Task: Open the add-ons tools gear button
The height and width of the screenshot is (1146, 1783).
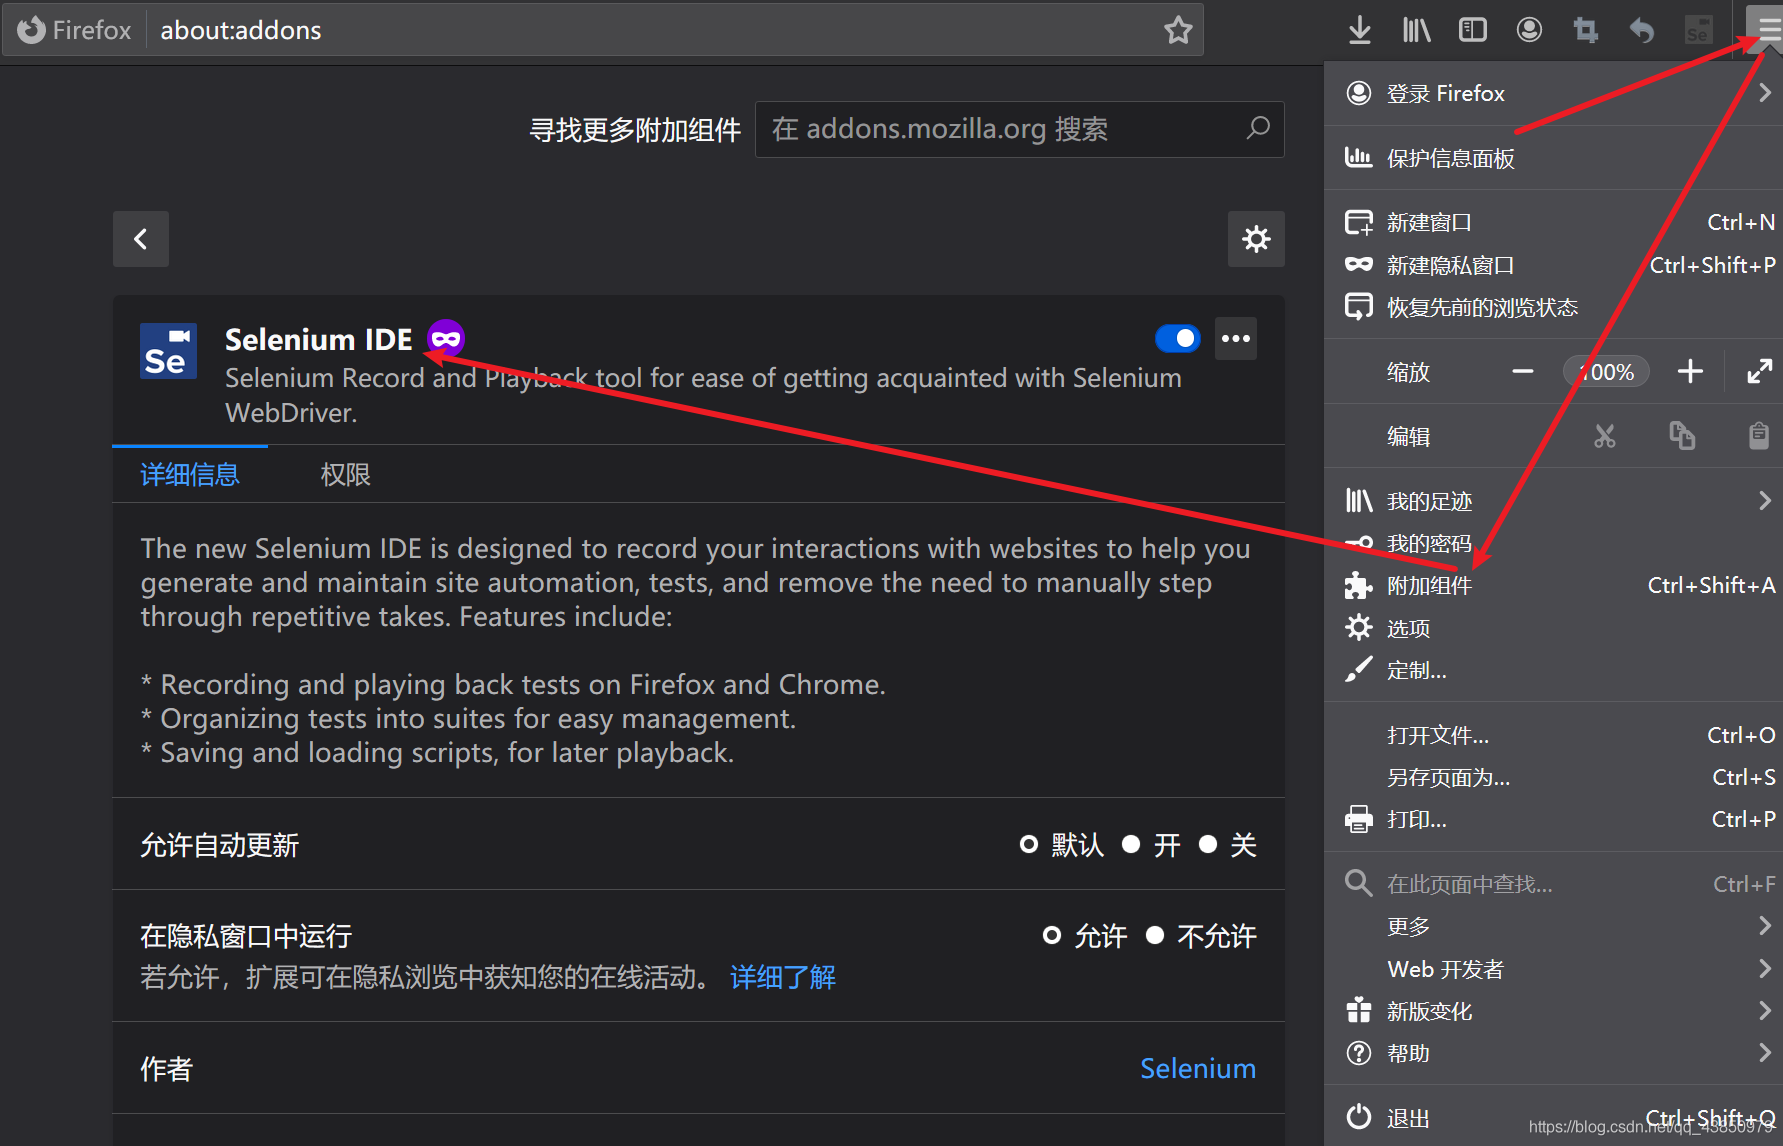Action: click(x=1256, y=239)
